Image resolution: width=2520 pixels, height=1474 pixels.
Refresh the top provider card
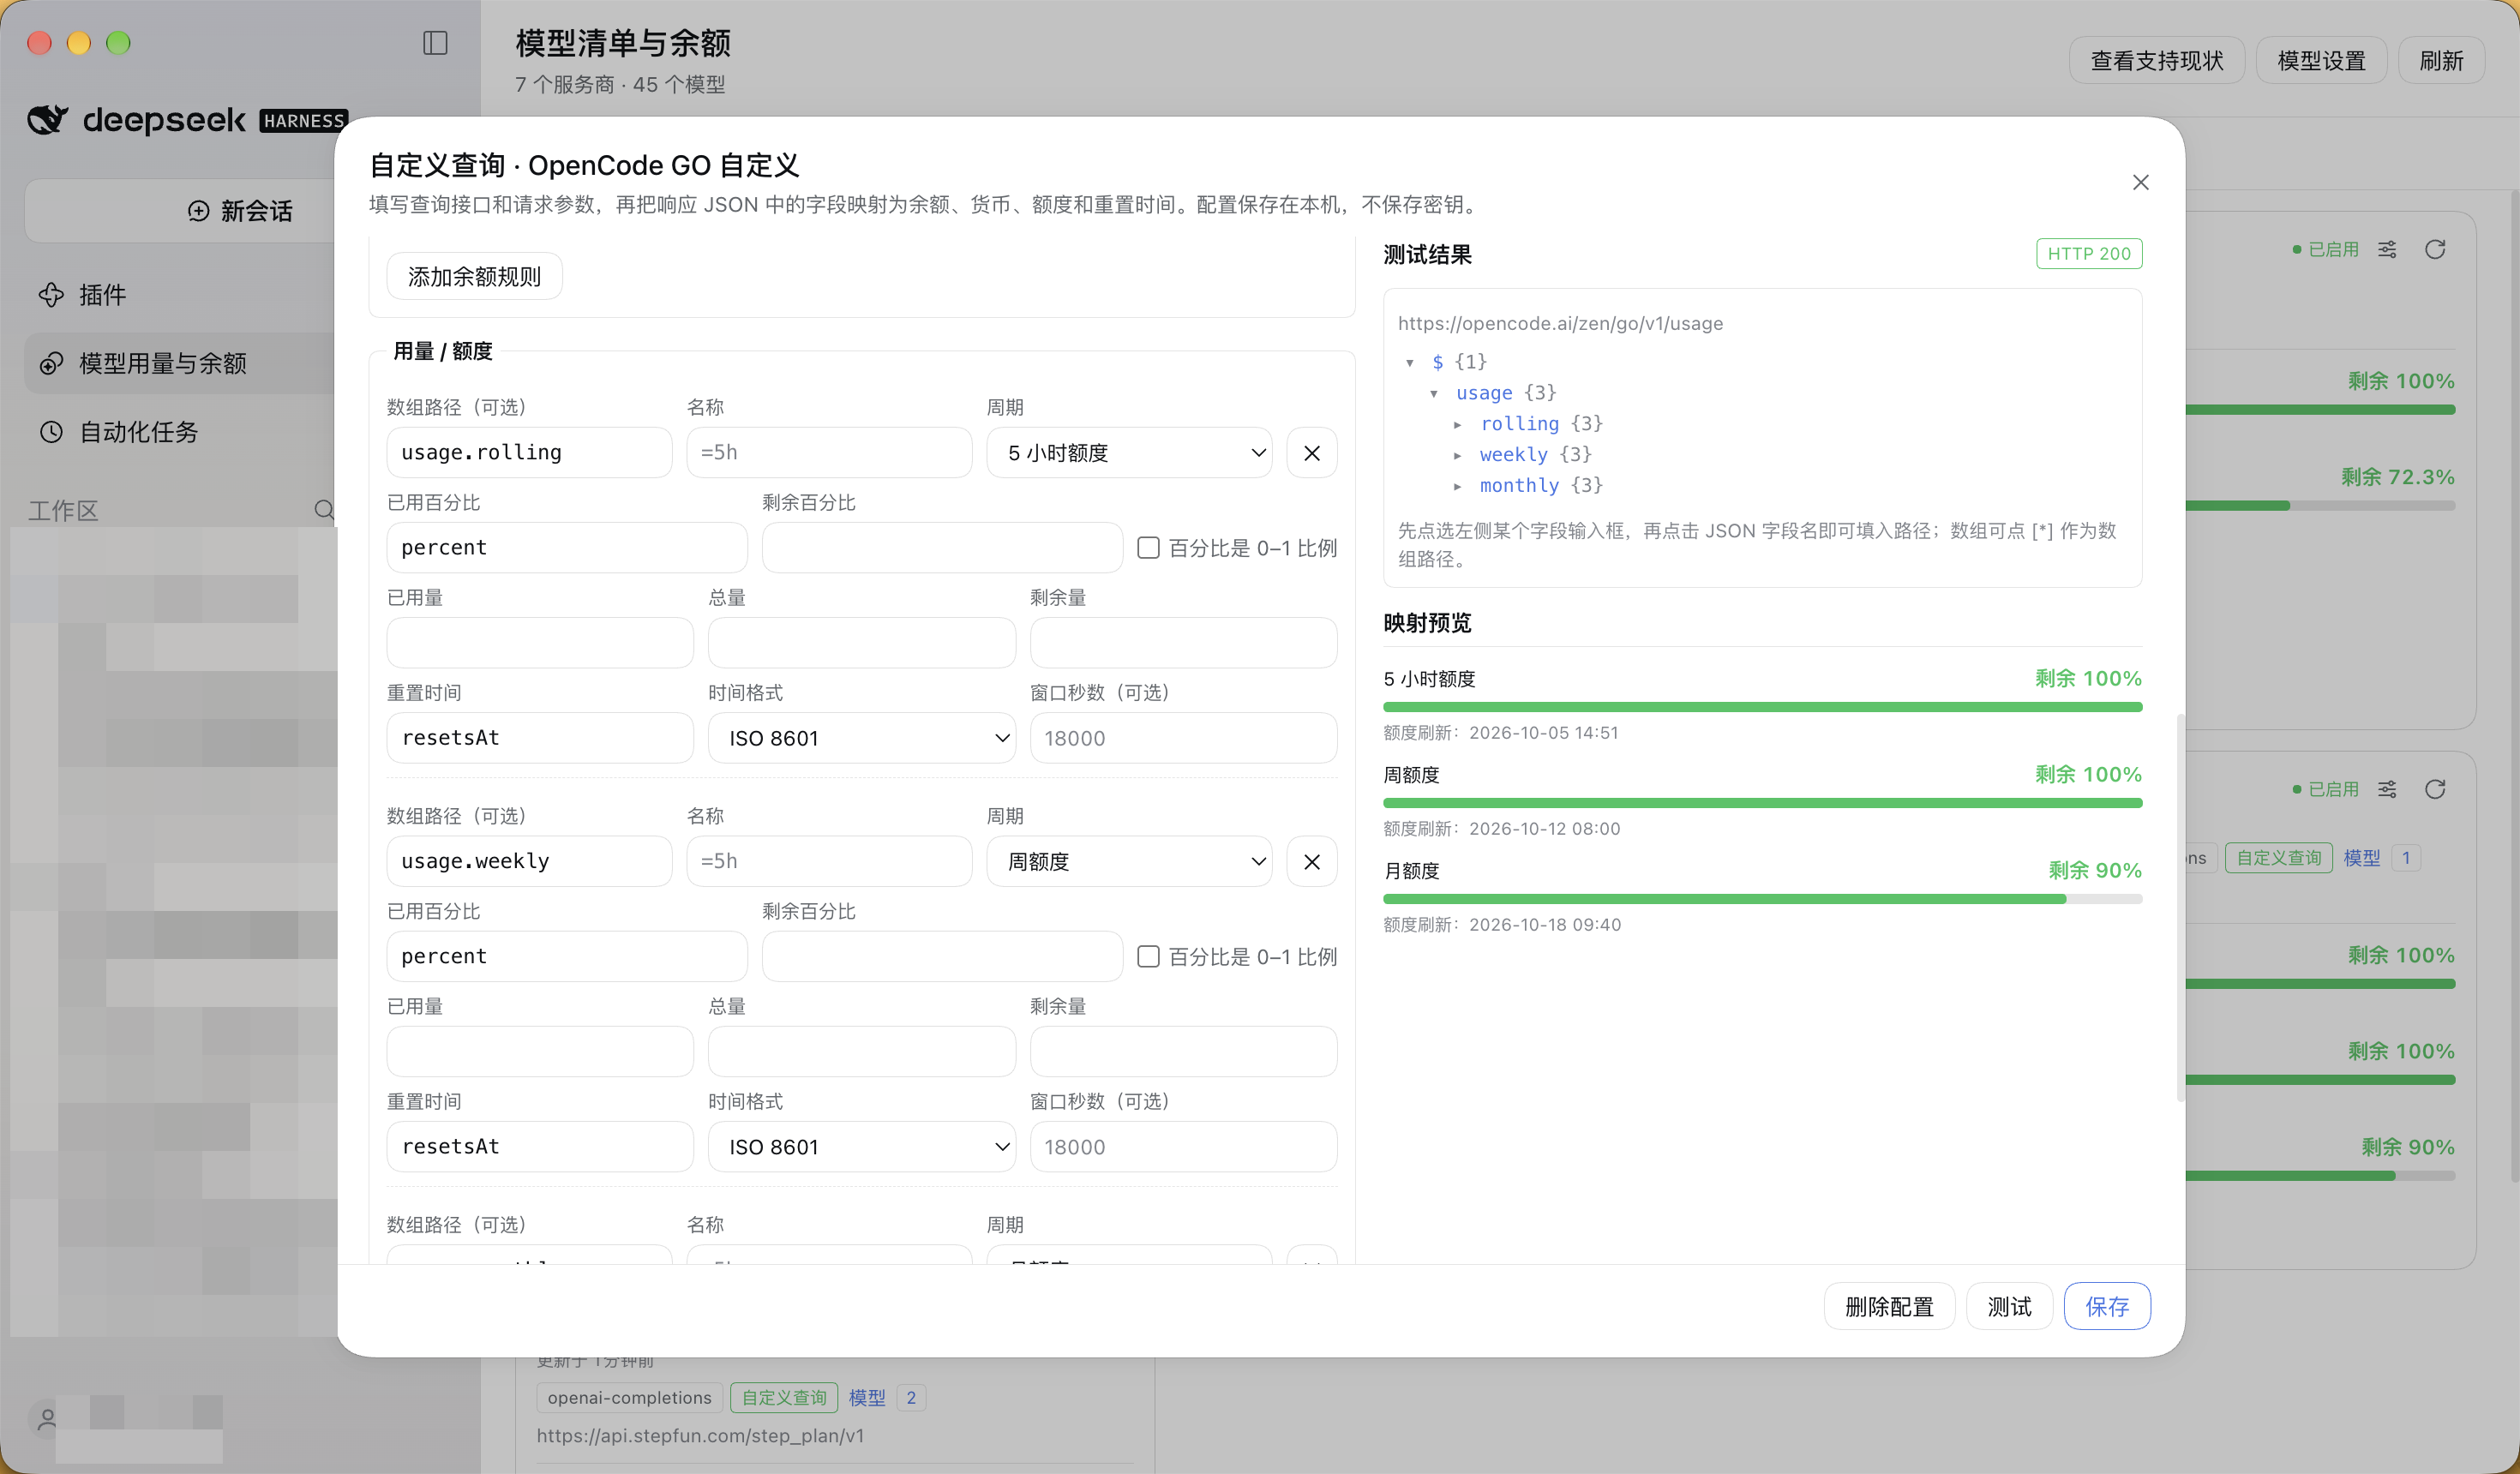click(x=2434, y=249)
